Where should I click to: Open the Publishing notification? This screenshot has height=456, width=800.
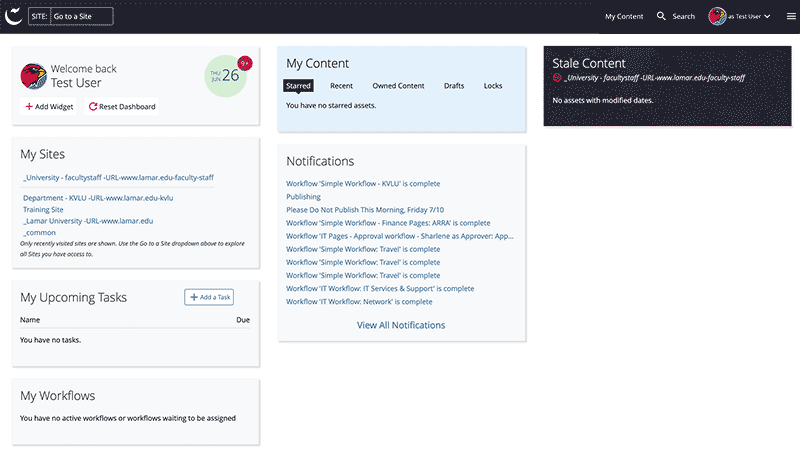click(303, 197)
